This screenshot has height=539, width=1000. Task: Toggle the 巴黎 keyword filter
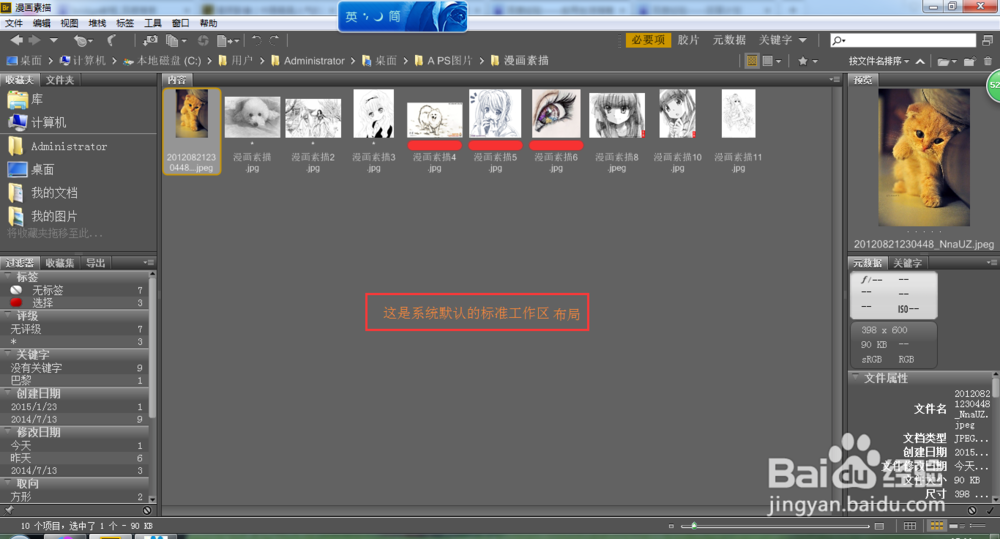[x=76, y=380]
